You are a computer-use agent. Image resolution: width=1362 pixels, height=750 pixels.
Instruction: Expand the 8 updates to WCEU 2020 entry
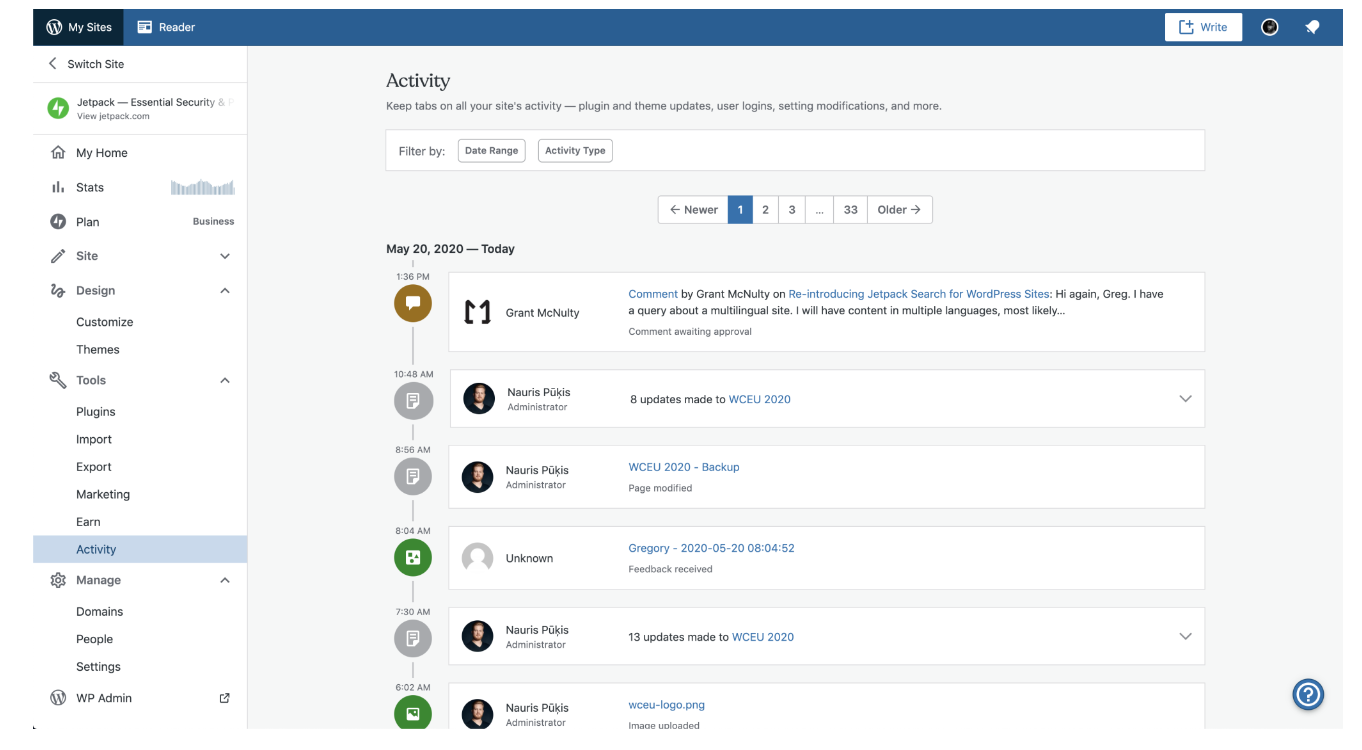pos(1185,398)
